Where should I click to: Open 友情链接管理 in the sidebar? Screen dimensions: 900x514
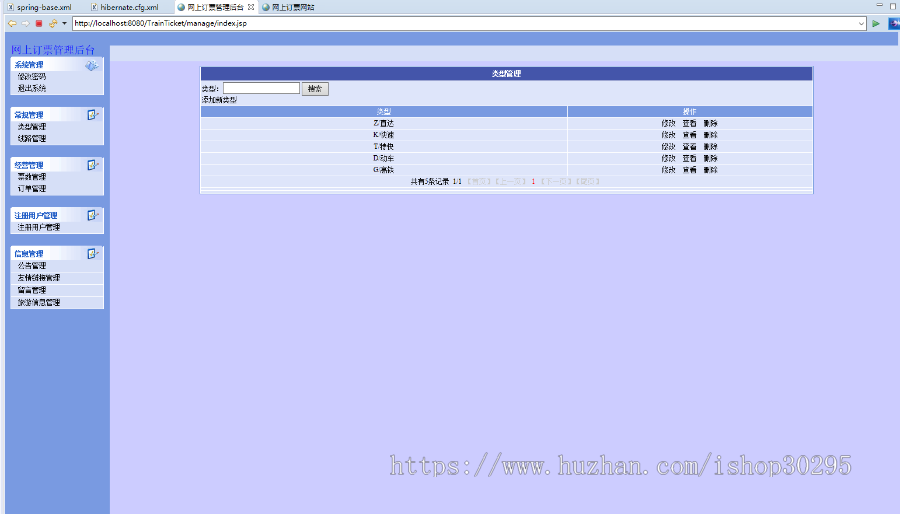coord(38,278)
